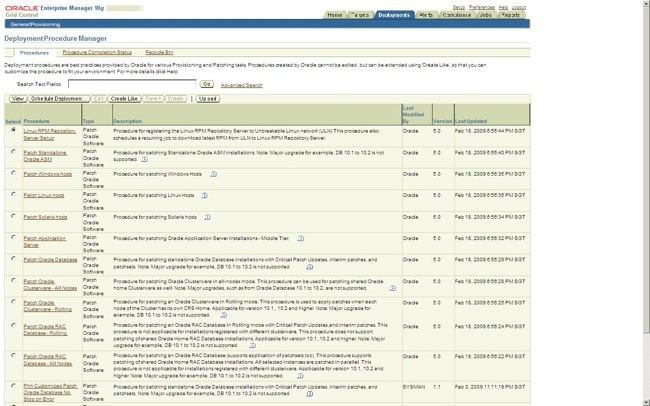This screenshot has width=650, height=406.
Task: Open Linux RPM Repository Server Setup procedure link
Action: [x=49, y=134]
